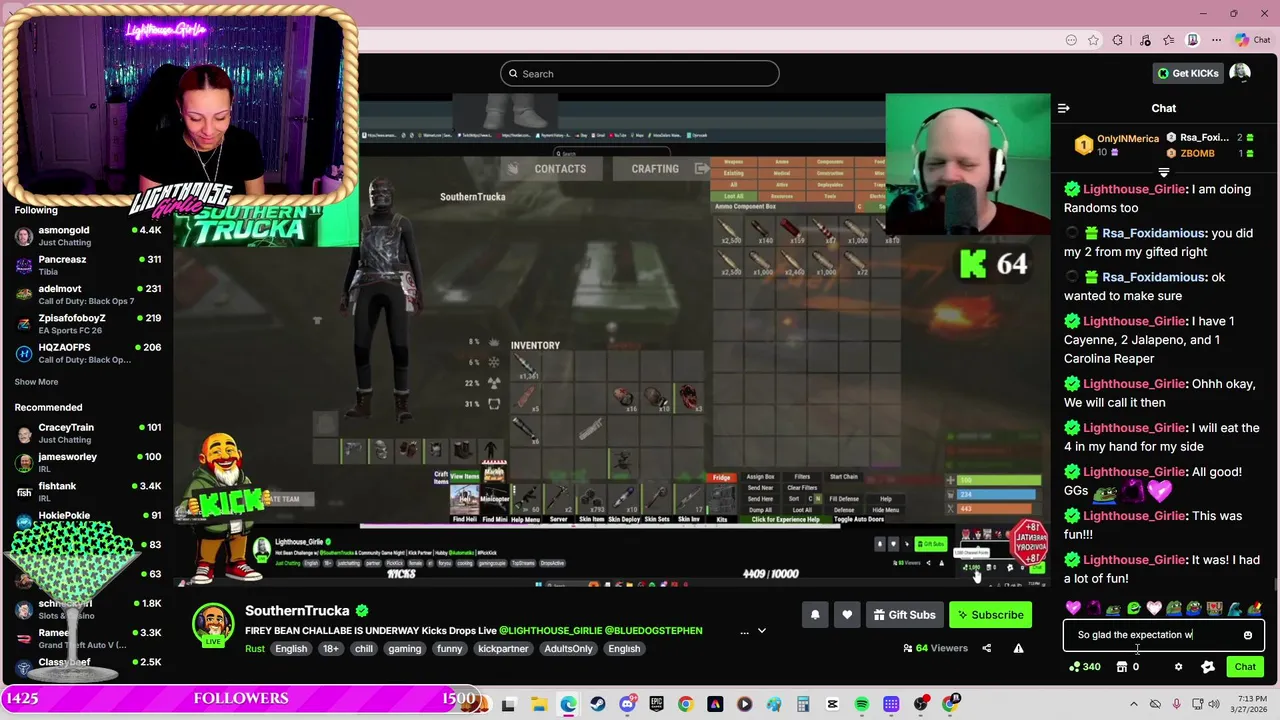1280x720 pixels.
Task: Select the English language tag
Action: click(x=291, y=648)
